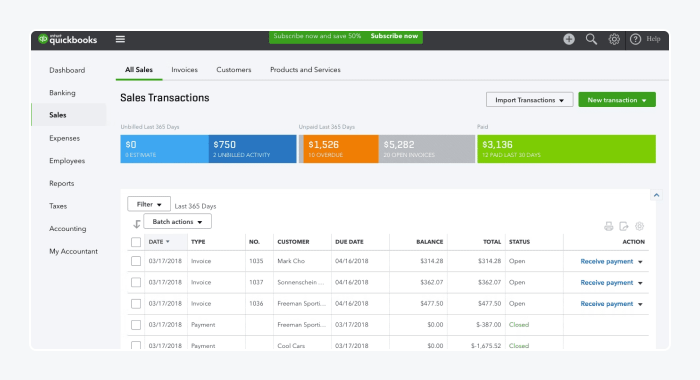Open the plus create-new icon
700x380 pixels.
click(x=569, y=39)
